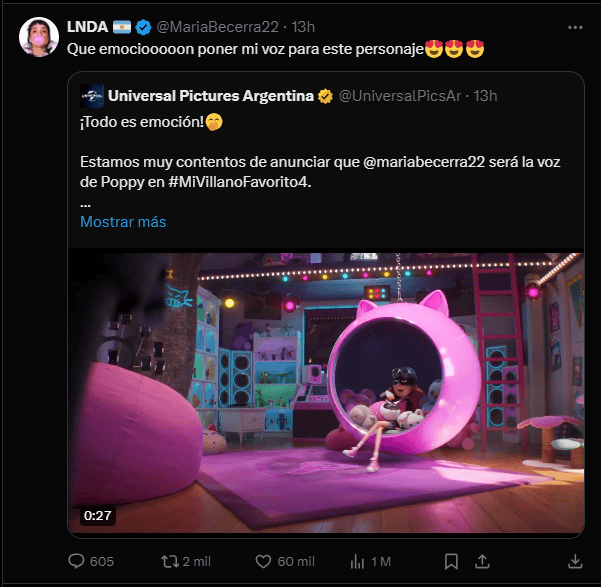601x587 pixels.
Task: Repost the tweet via the retweet icon
Action: pyautogui.click(x=171, y=561)
